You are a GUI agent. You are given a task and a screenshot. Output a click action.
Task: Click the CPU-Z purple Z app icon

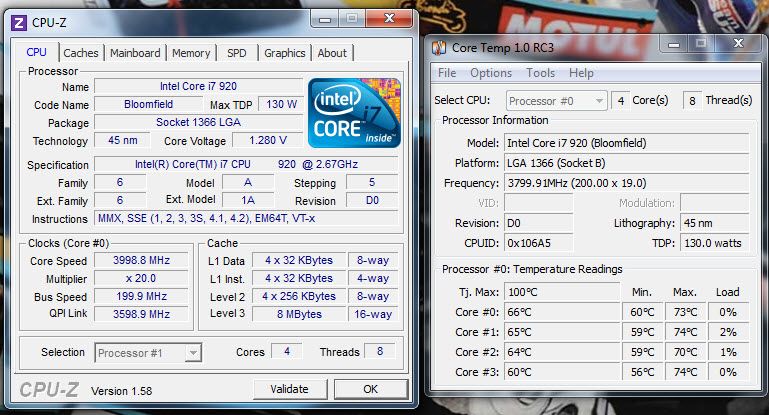(x=19, y=23)
